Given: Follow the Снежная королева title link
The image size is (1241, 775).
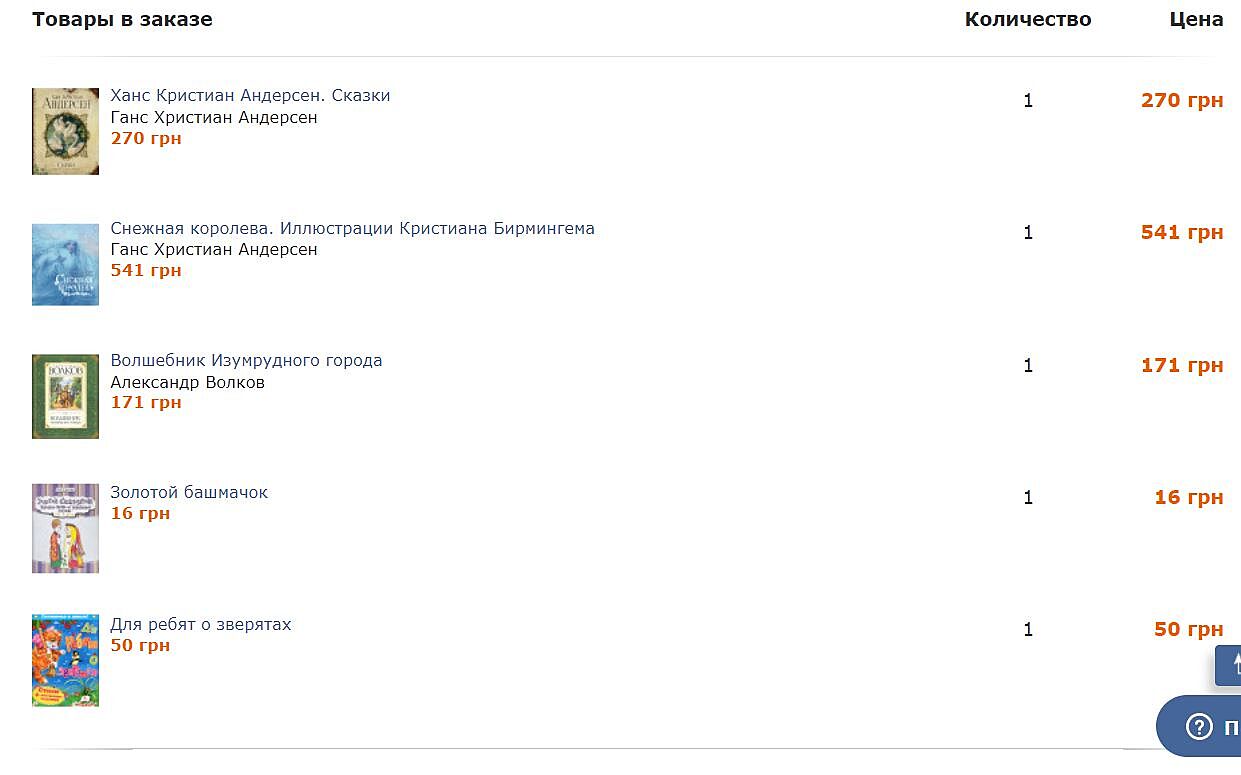Looking at the screenshot, I should (352, 228).
